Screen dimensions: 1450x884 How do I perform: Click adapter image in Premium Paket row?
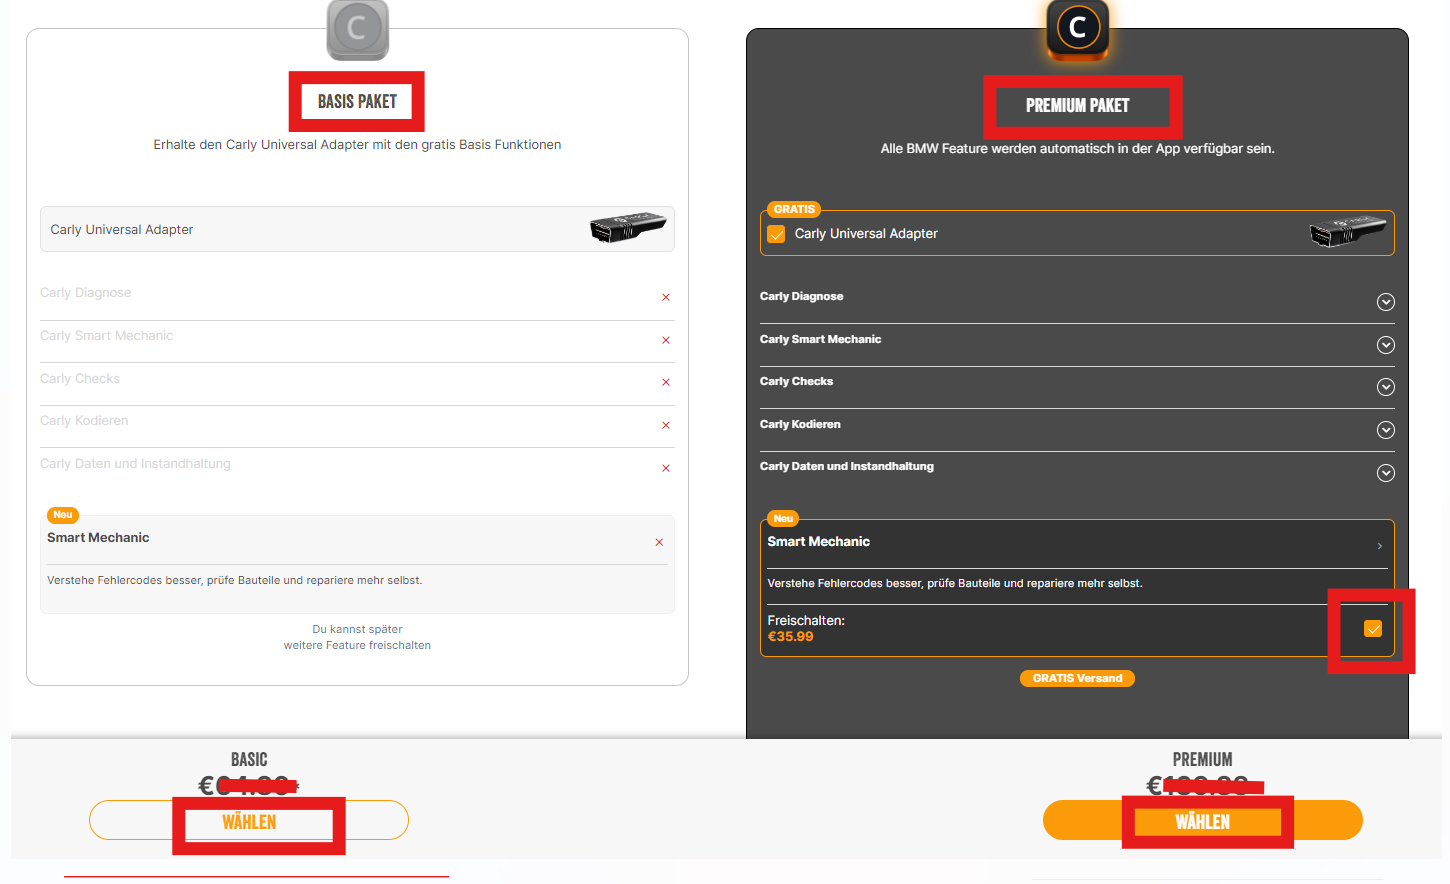[1348, 232]
